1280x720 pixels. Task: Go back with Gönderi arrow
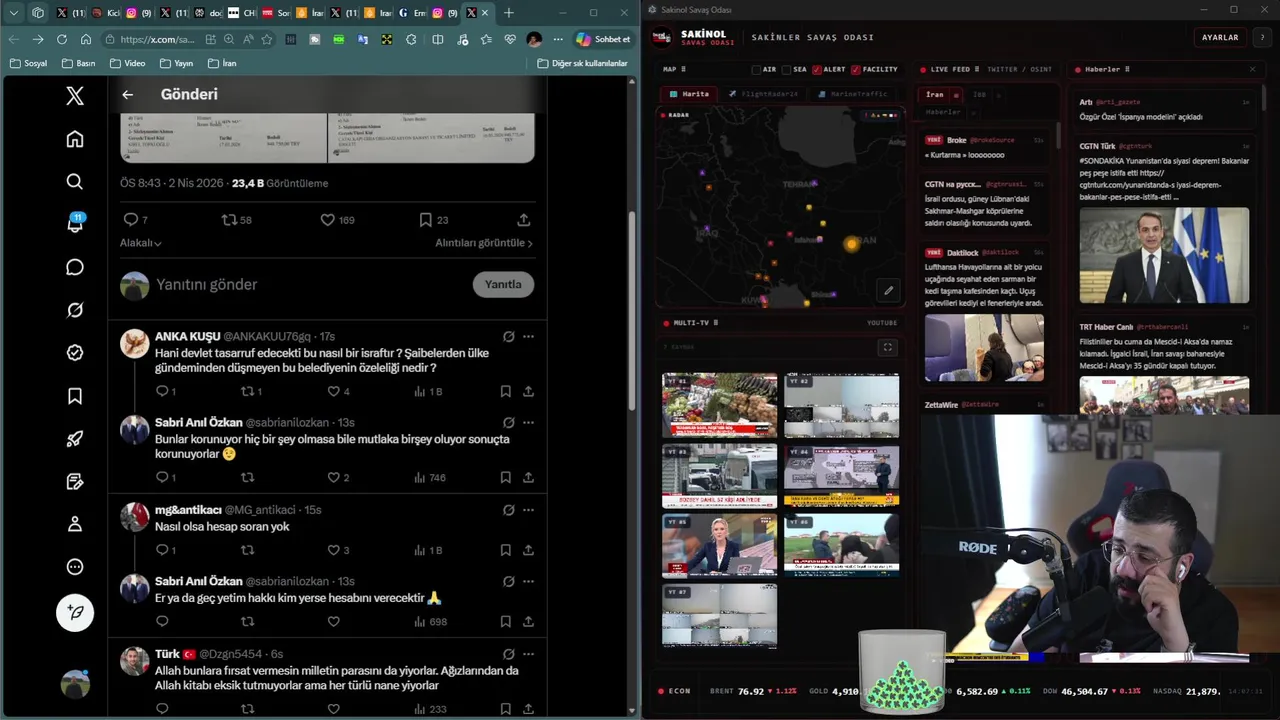coord(127,94)
